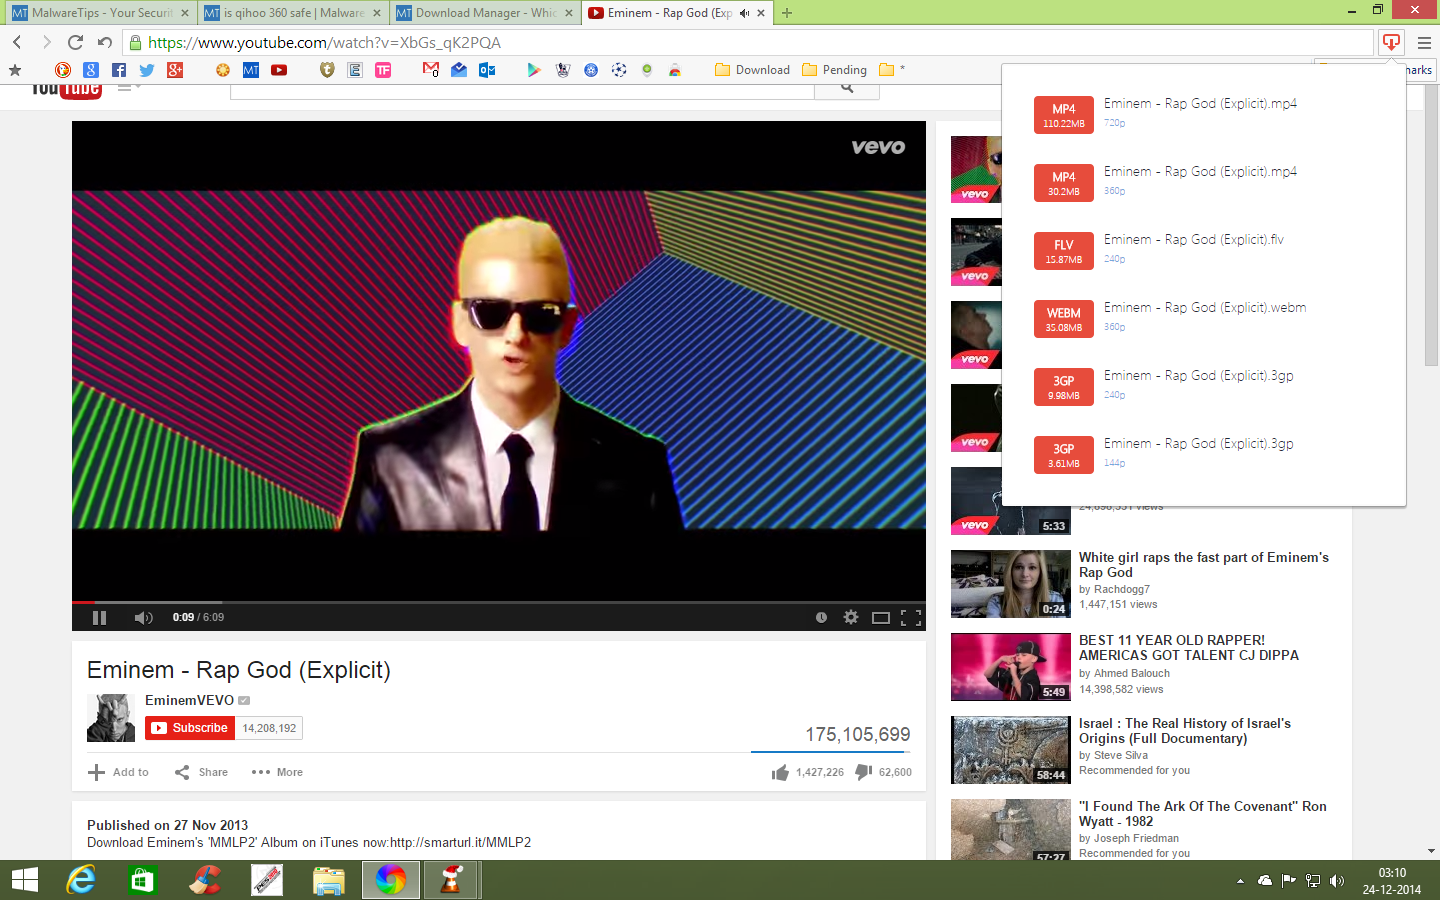Open the smarturl.it/MMLP2 link

460,842
